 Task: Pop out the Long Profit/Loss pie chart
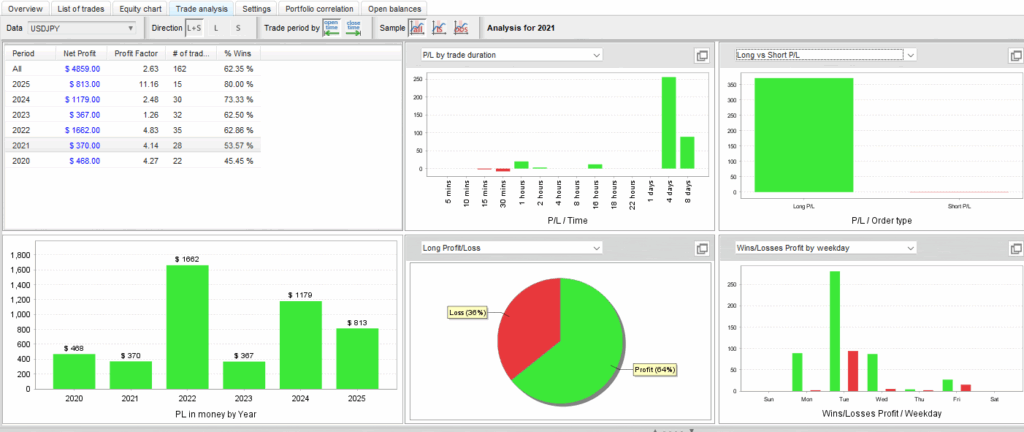click(x=701, y=248)
